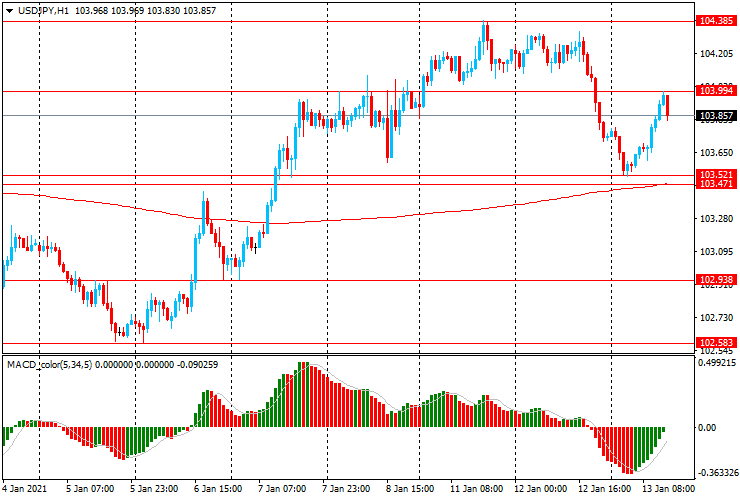The height and width of the screenshot is (500, 740).
Task: Select the red 103.994 price level label
Action: pyautogui.click(x=716, y=91)
